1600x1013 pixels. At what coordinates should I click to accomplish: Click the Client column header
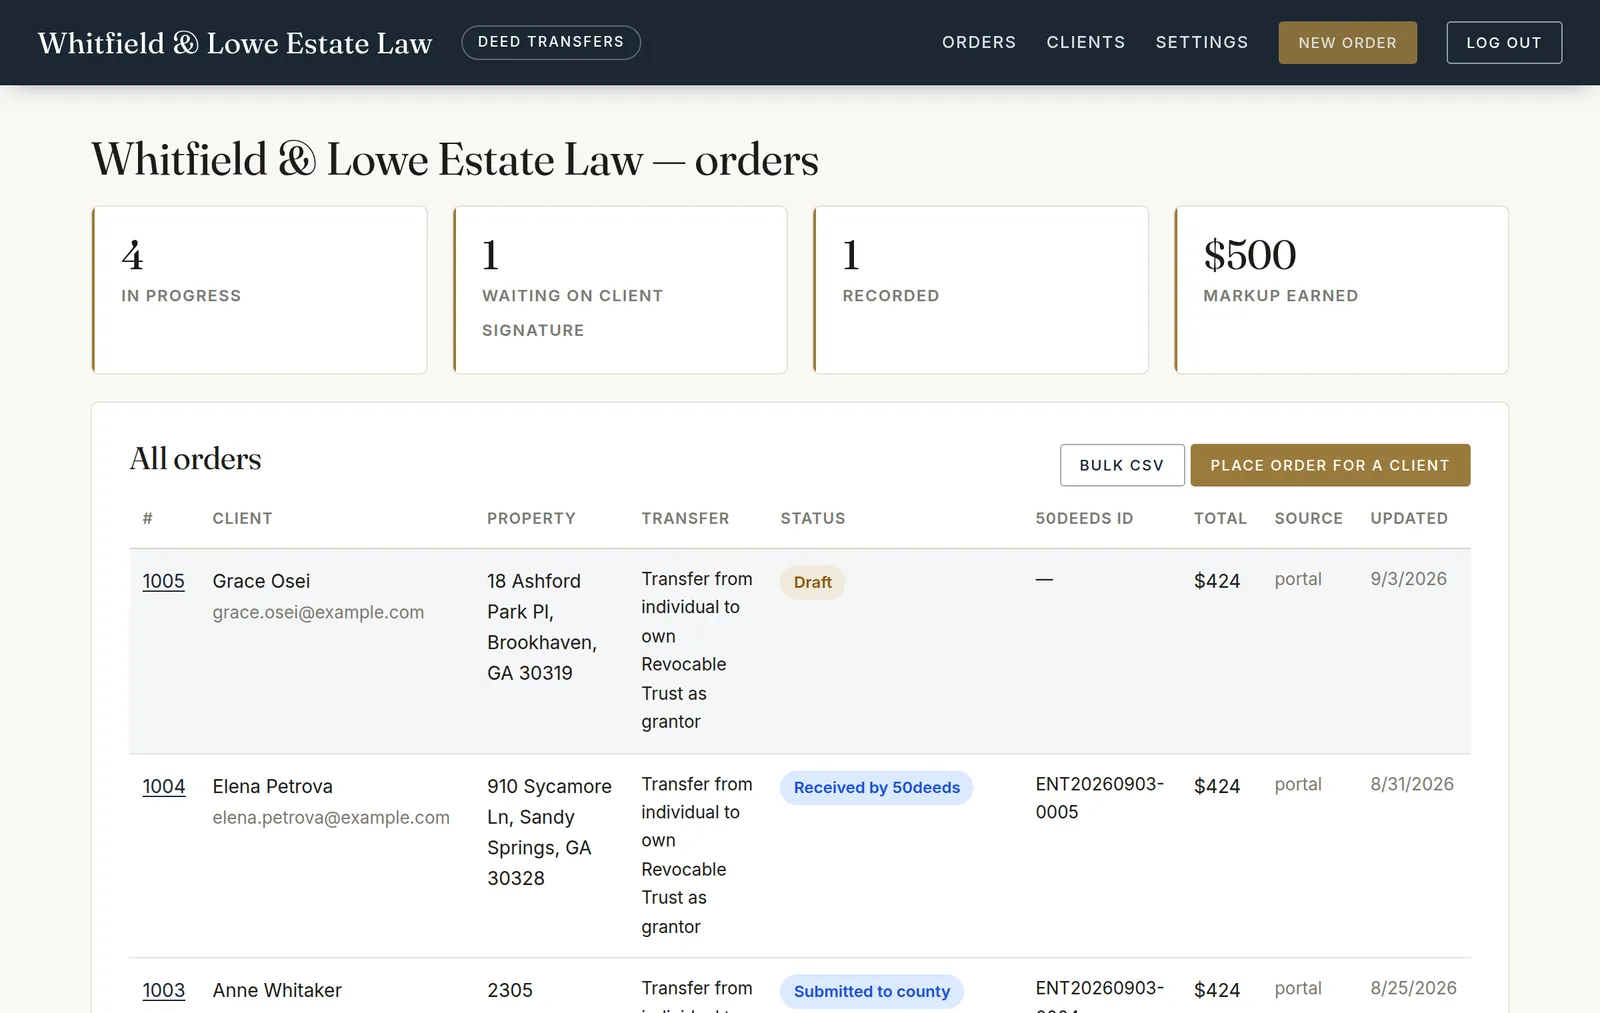(242, 518)
